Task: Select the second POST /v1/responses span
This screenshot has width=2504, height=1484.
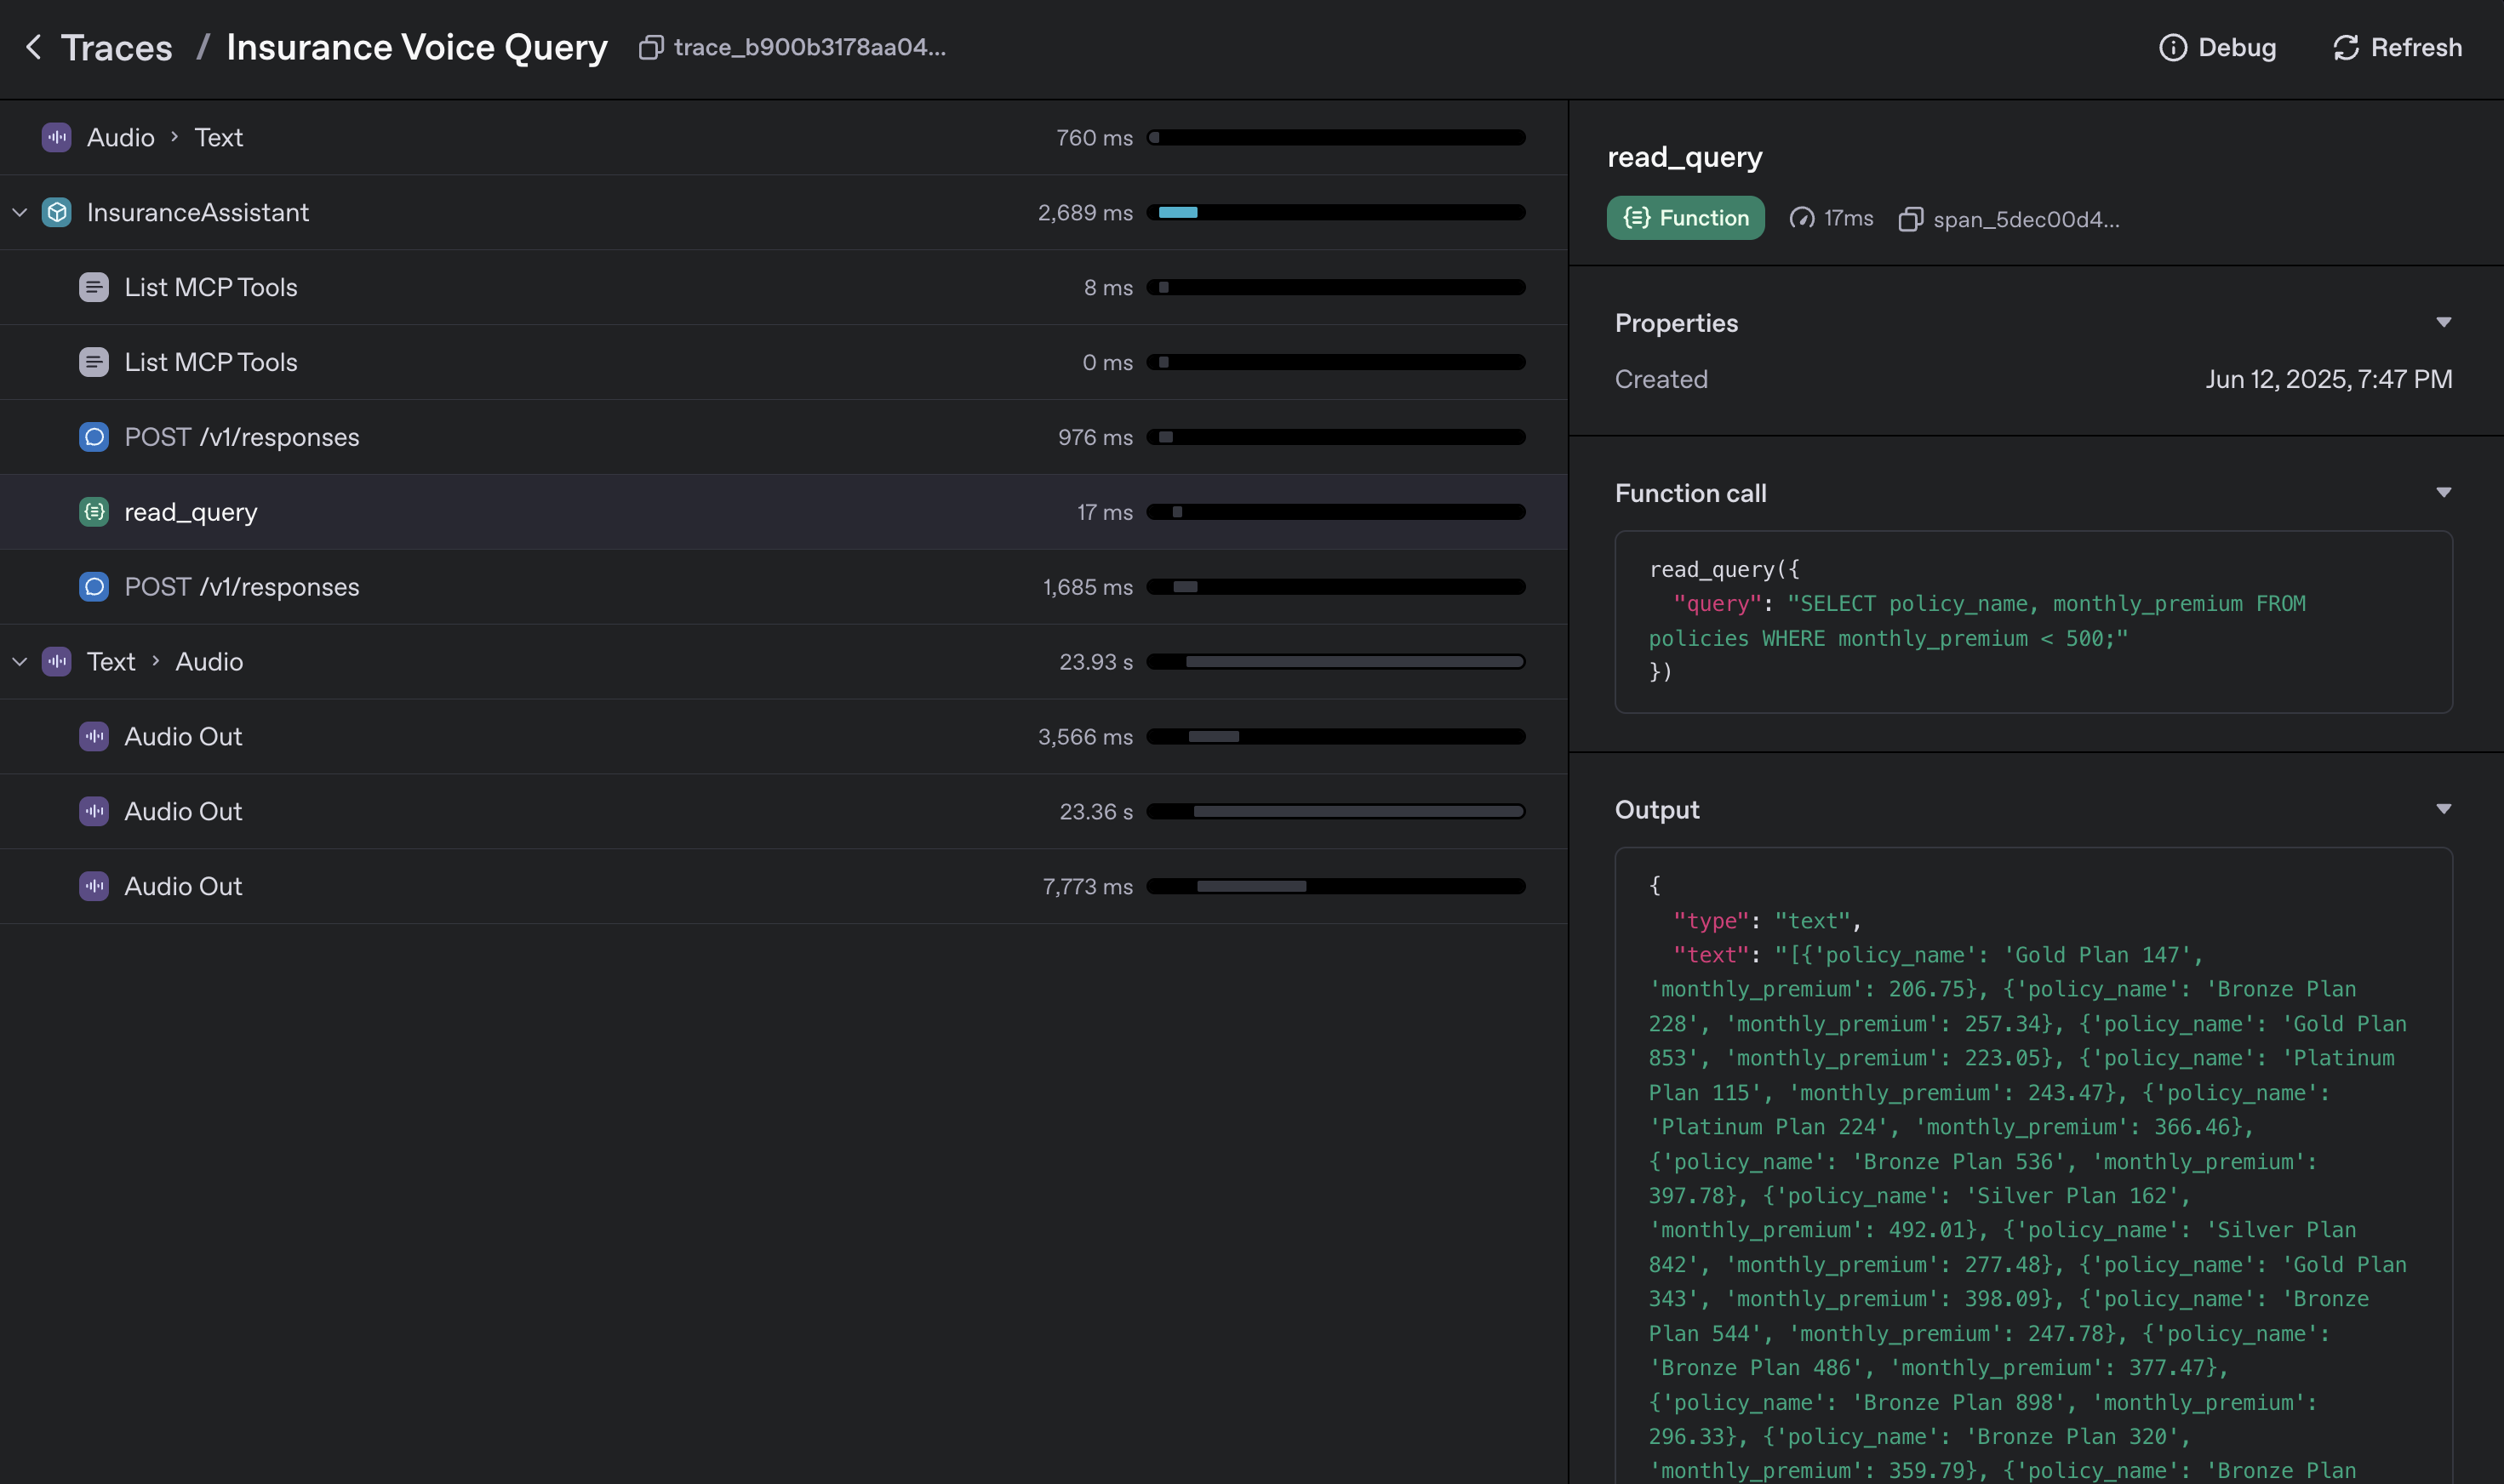Action: pyautogui.click(x=241, y=587)
